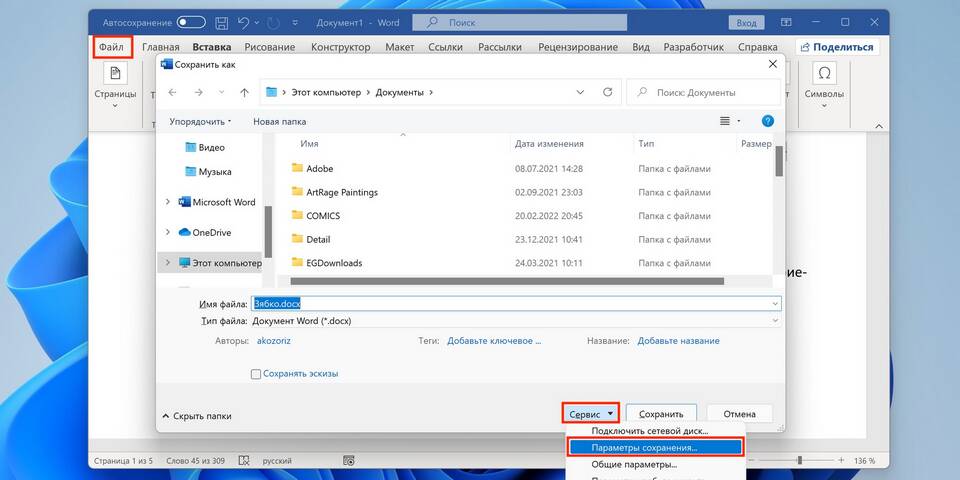Sort files by Имя column header
The height and width of the screenshot is (480, 960).
309,144
